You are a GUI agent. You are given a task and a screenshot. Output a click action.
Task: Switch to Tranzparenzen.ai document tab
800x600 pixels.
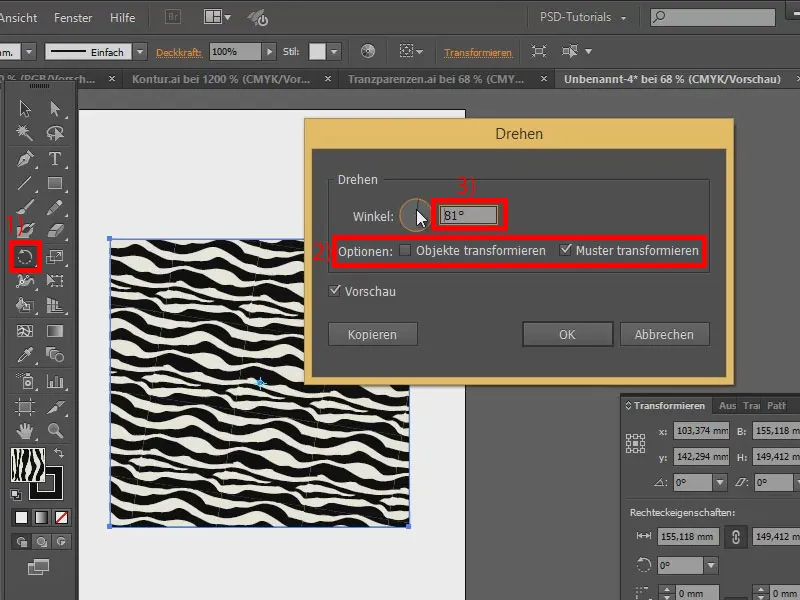436,79
